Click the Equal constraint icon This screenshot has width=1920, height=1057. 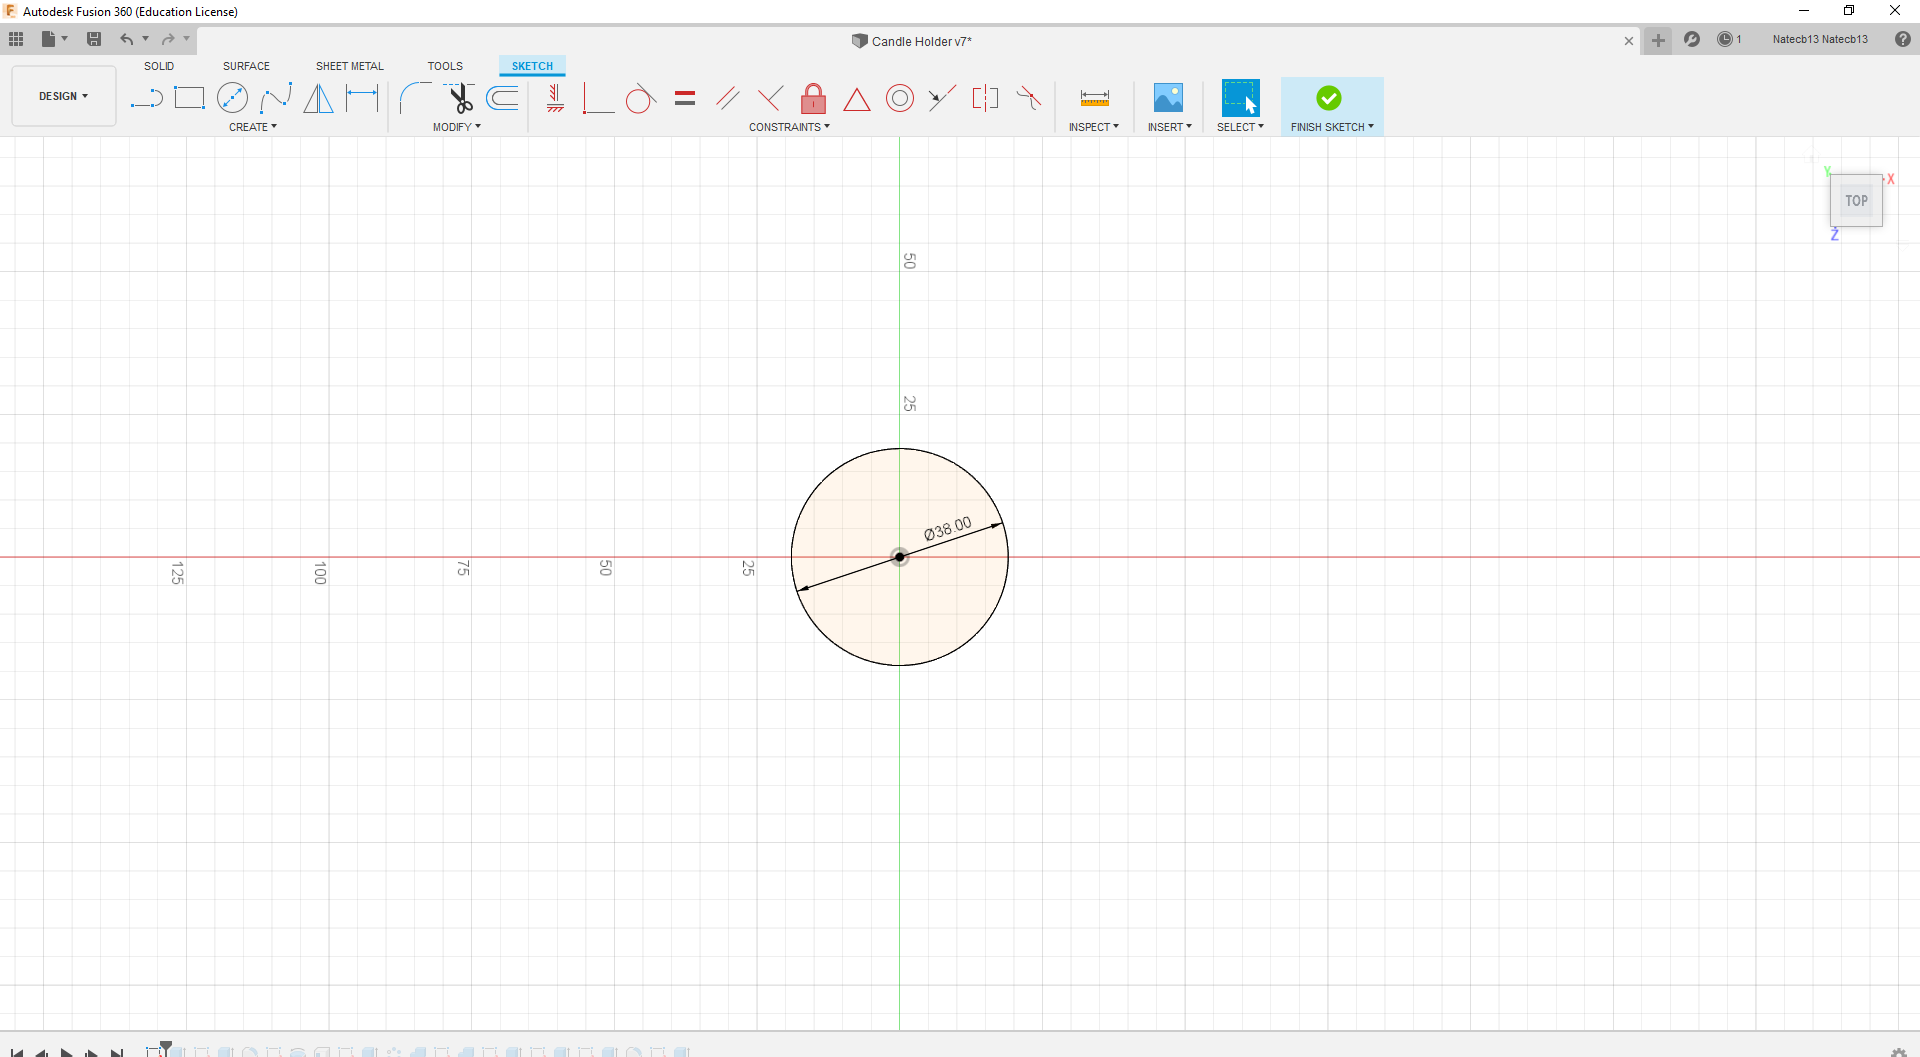684,98
